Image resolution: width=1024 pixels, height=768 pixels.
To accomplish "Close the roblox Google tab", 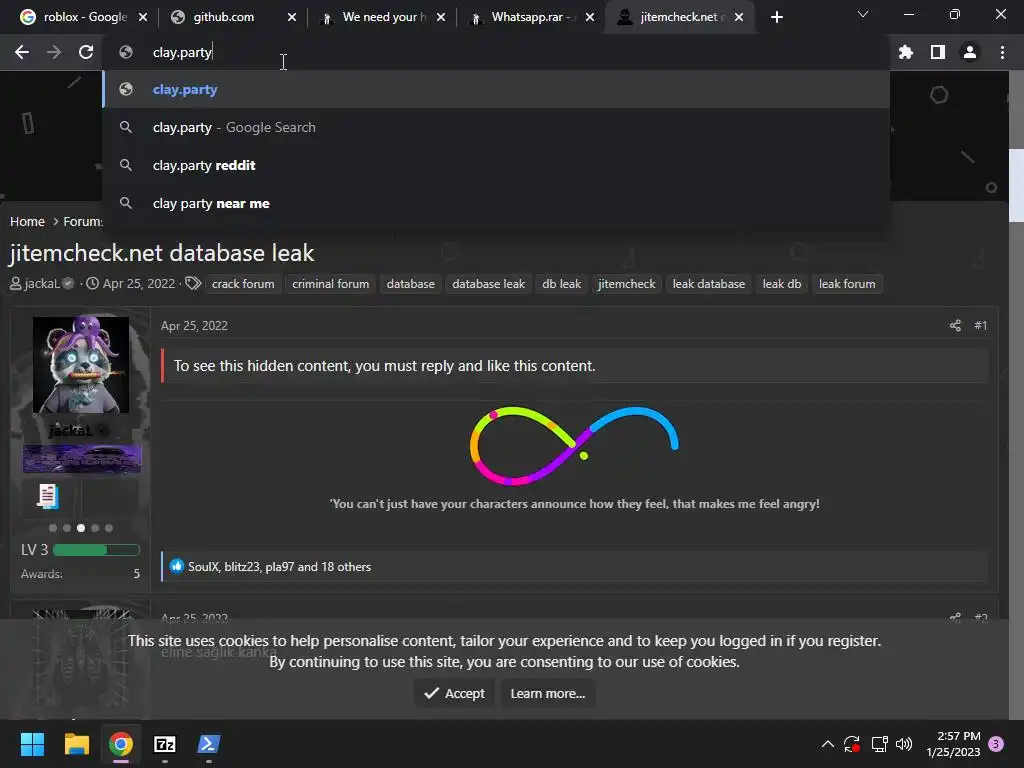I will [x=143, y=17].
